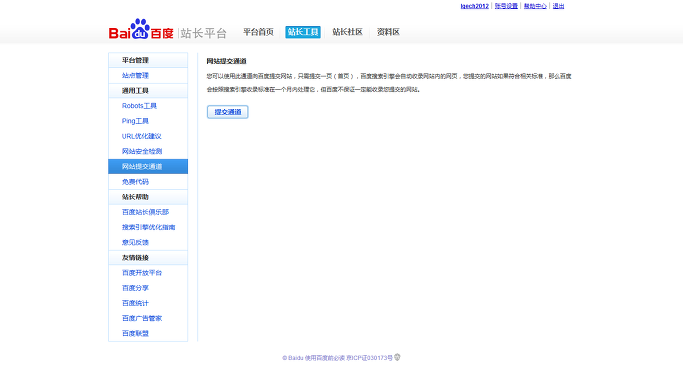
Task: Click the 提交通道 button
Action: pyautogui.click(x=227, y=112)
